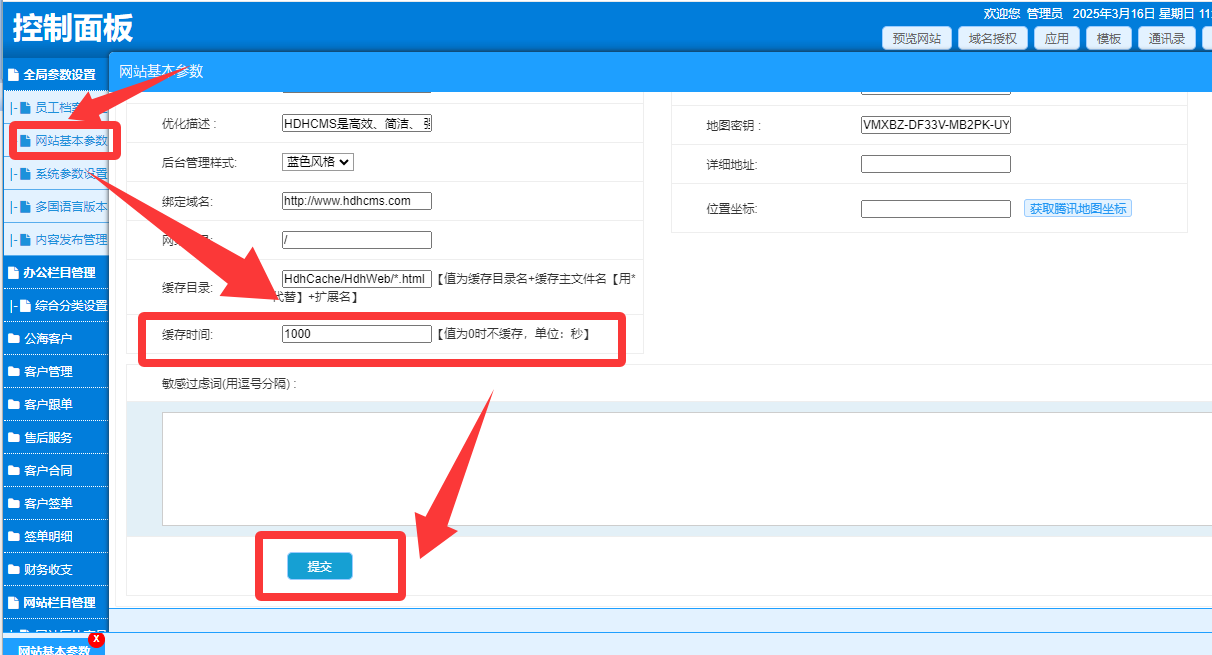The width and height of the screenshot is (1212, 655).
Task: Open the 签单明细 menu item
Action: [48, 537]
